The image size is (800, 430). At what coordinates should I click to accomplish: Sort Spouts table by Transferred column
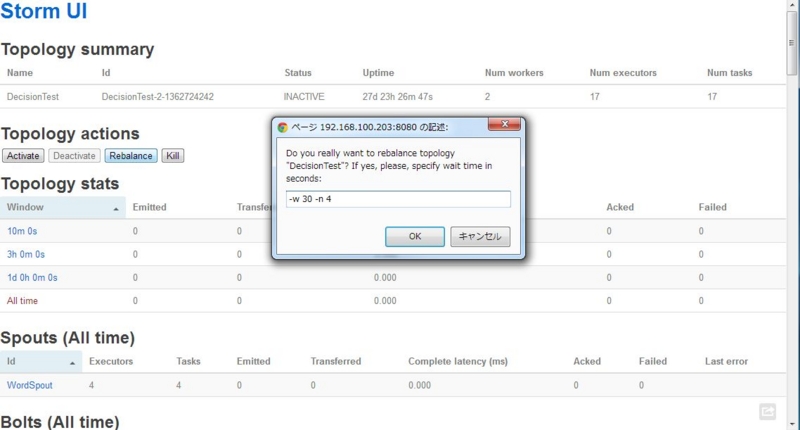pyautogui.click(x=336, y=361)
